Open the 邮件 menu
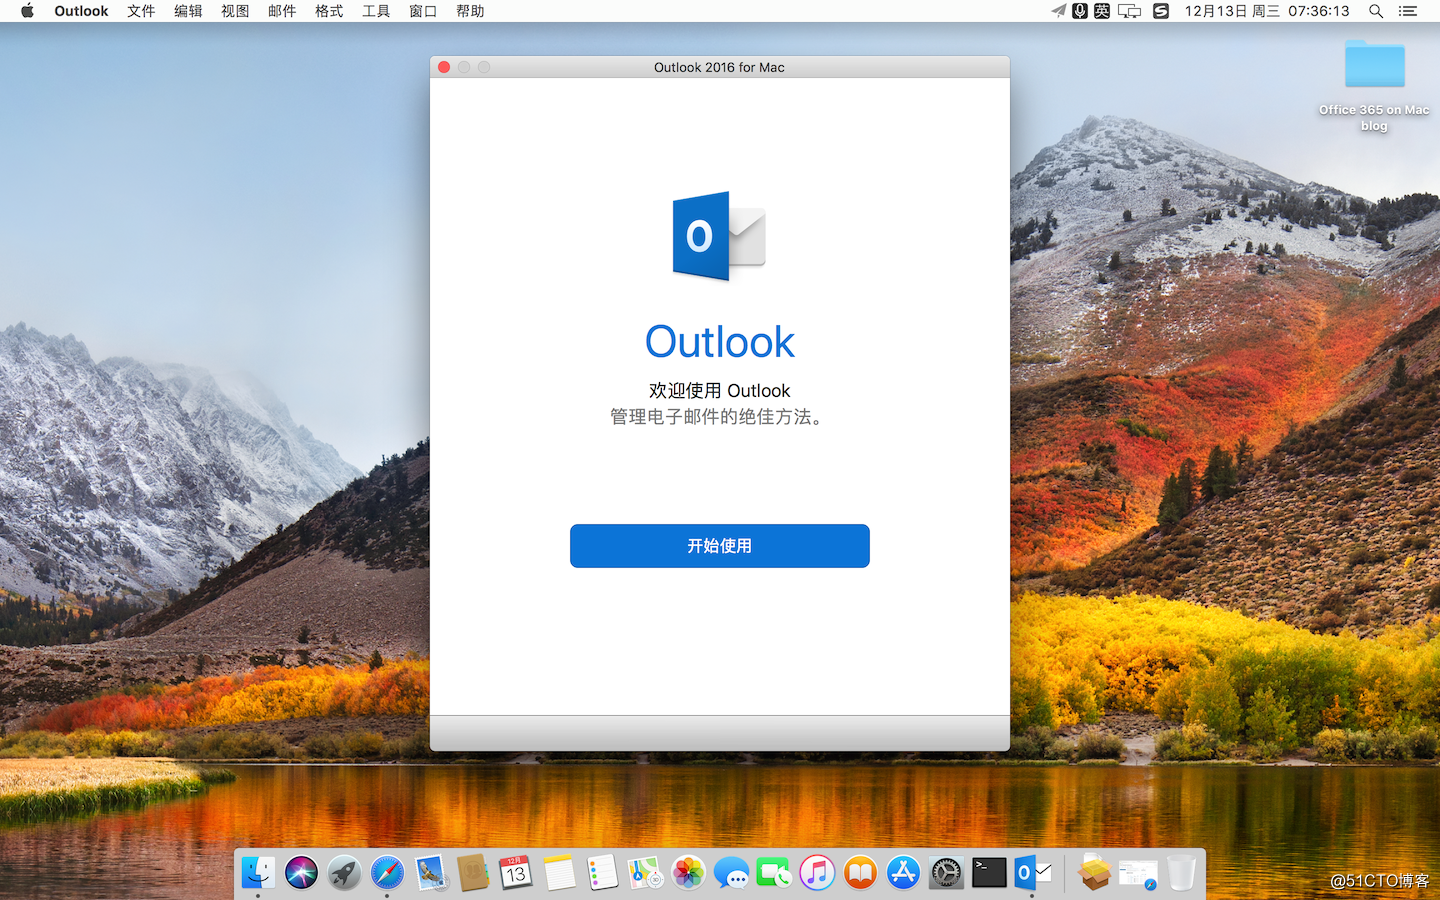Screen dimensions: 1440x900 pos(282,11)
